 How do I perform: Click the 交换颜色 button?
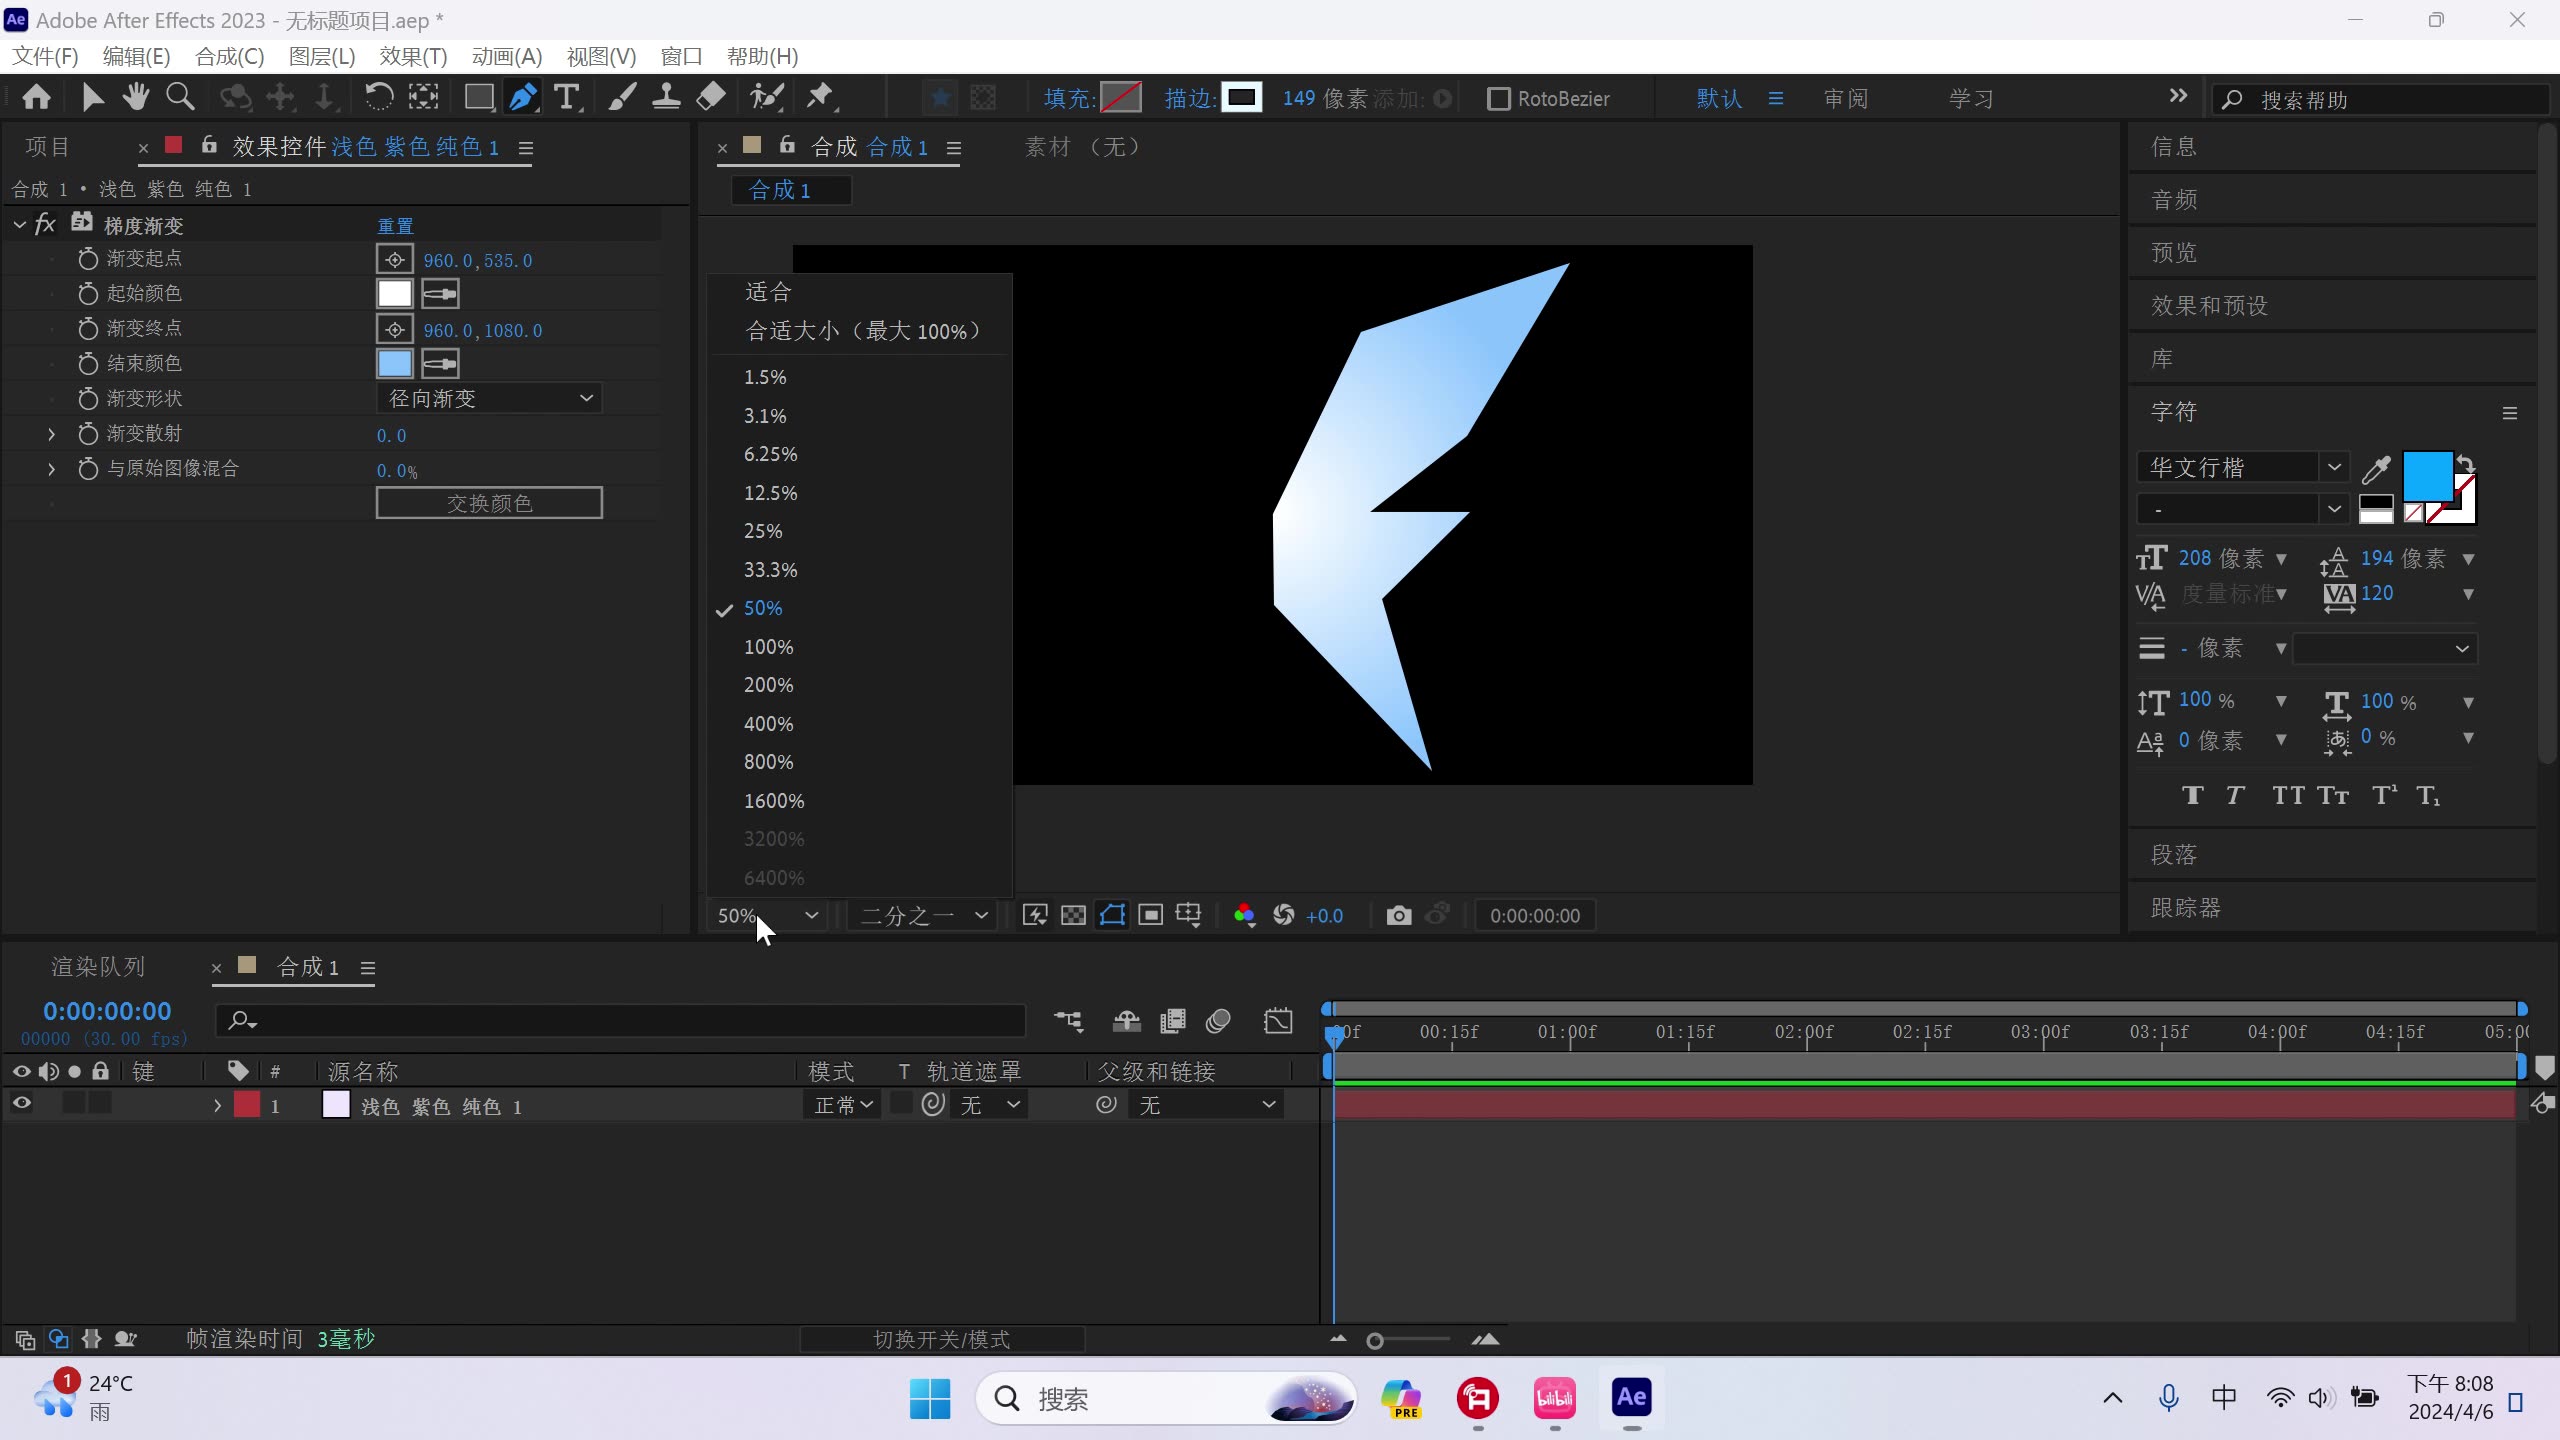489,503
